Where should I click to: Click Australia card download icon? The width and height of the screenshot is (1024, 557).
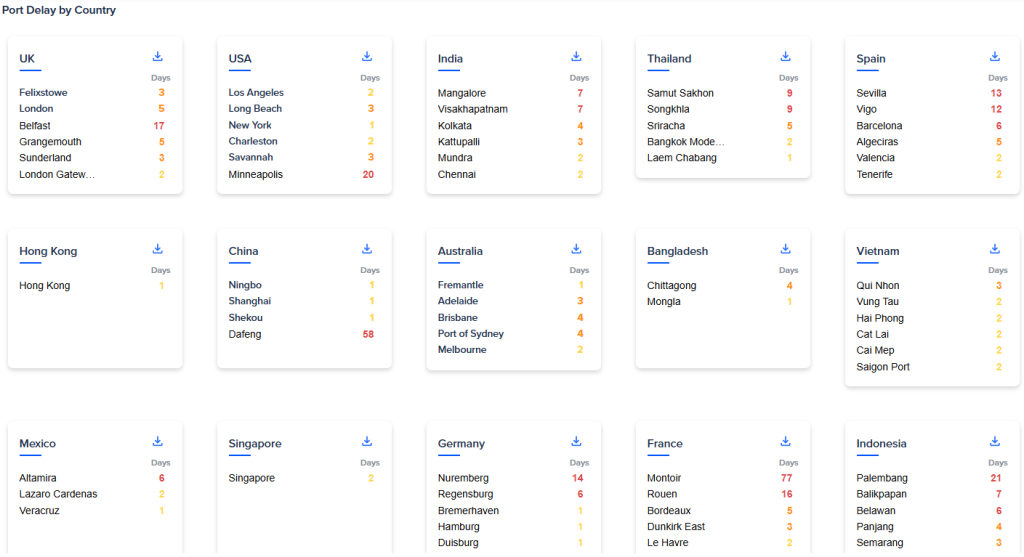point(576,249)
